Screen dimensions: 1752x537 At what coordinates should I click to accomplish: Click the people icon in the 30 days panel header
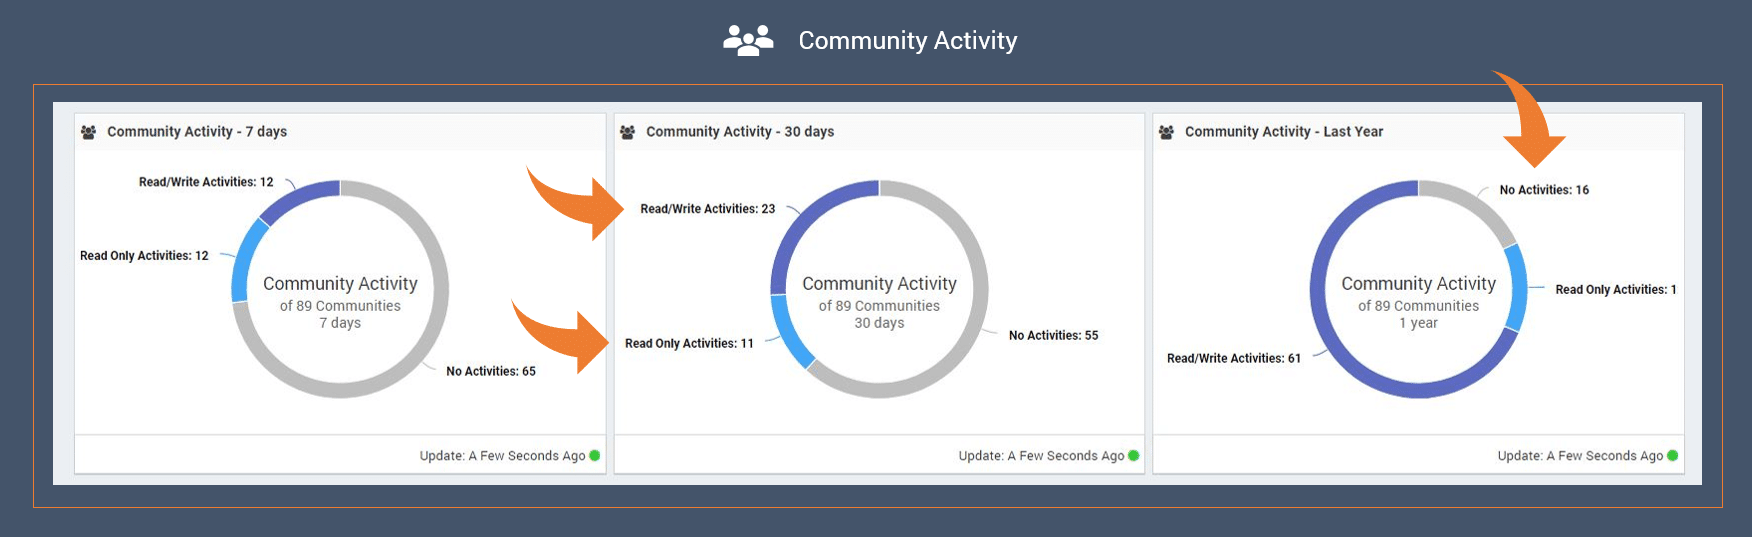pos(628,132)
